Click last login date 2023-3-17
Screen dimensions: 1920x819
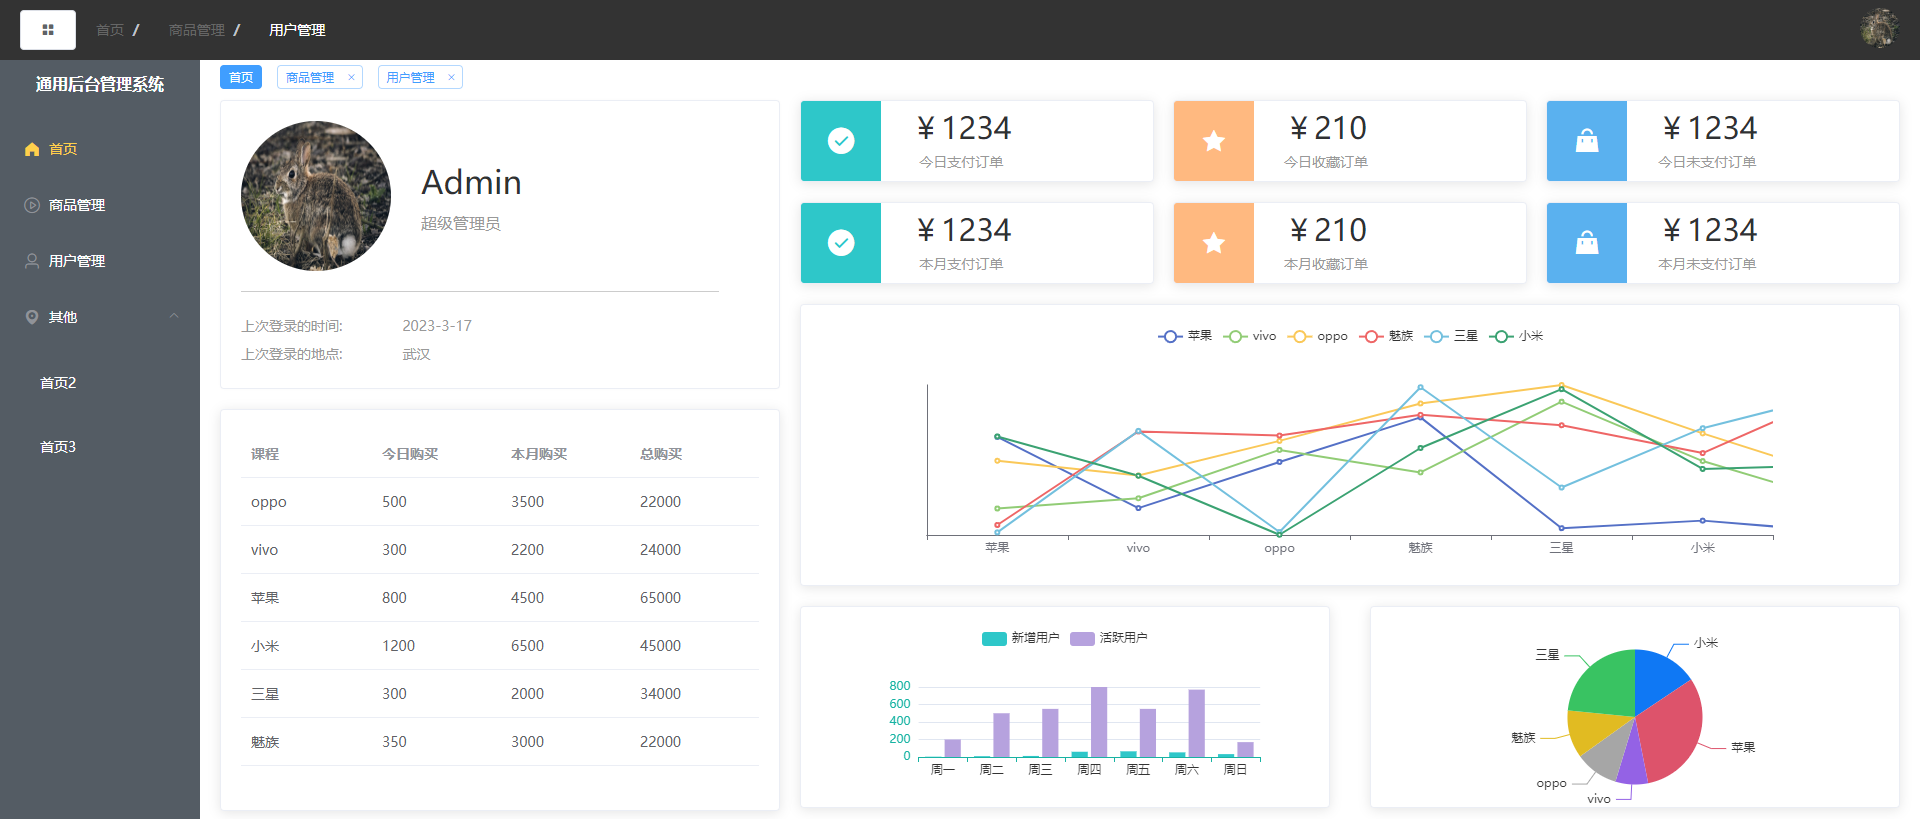437,326
